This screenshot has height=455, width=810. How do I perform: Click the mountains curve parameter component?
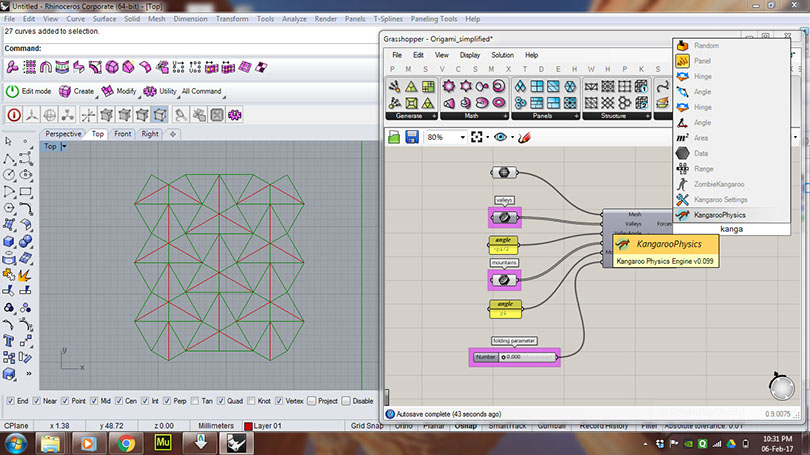(505, 280)
